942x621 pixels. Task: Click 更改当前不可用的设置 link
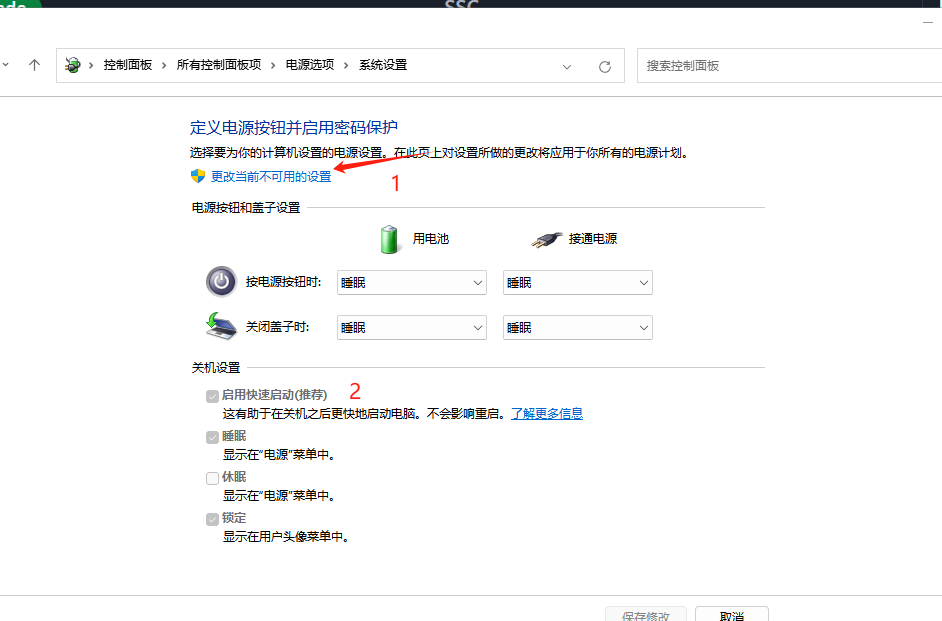271,177
